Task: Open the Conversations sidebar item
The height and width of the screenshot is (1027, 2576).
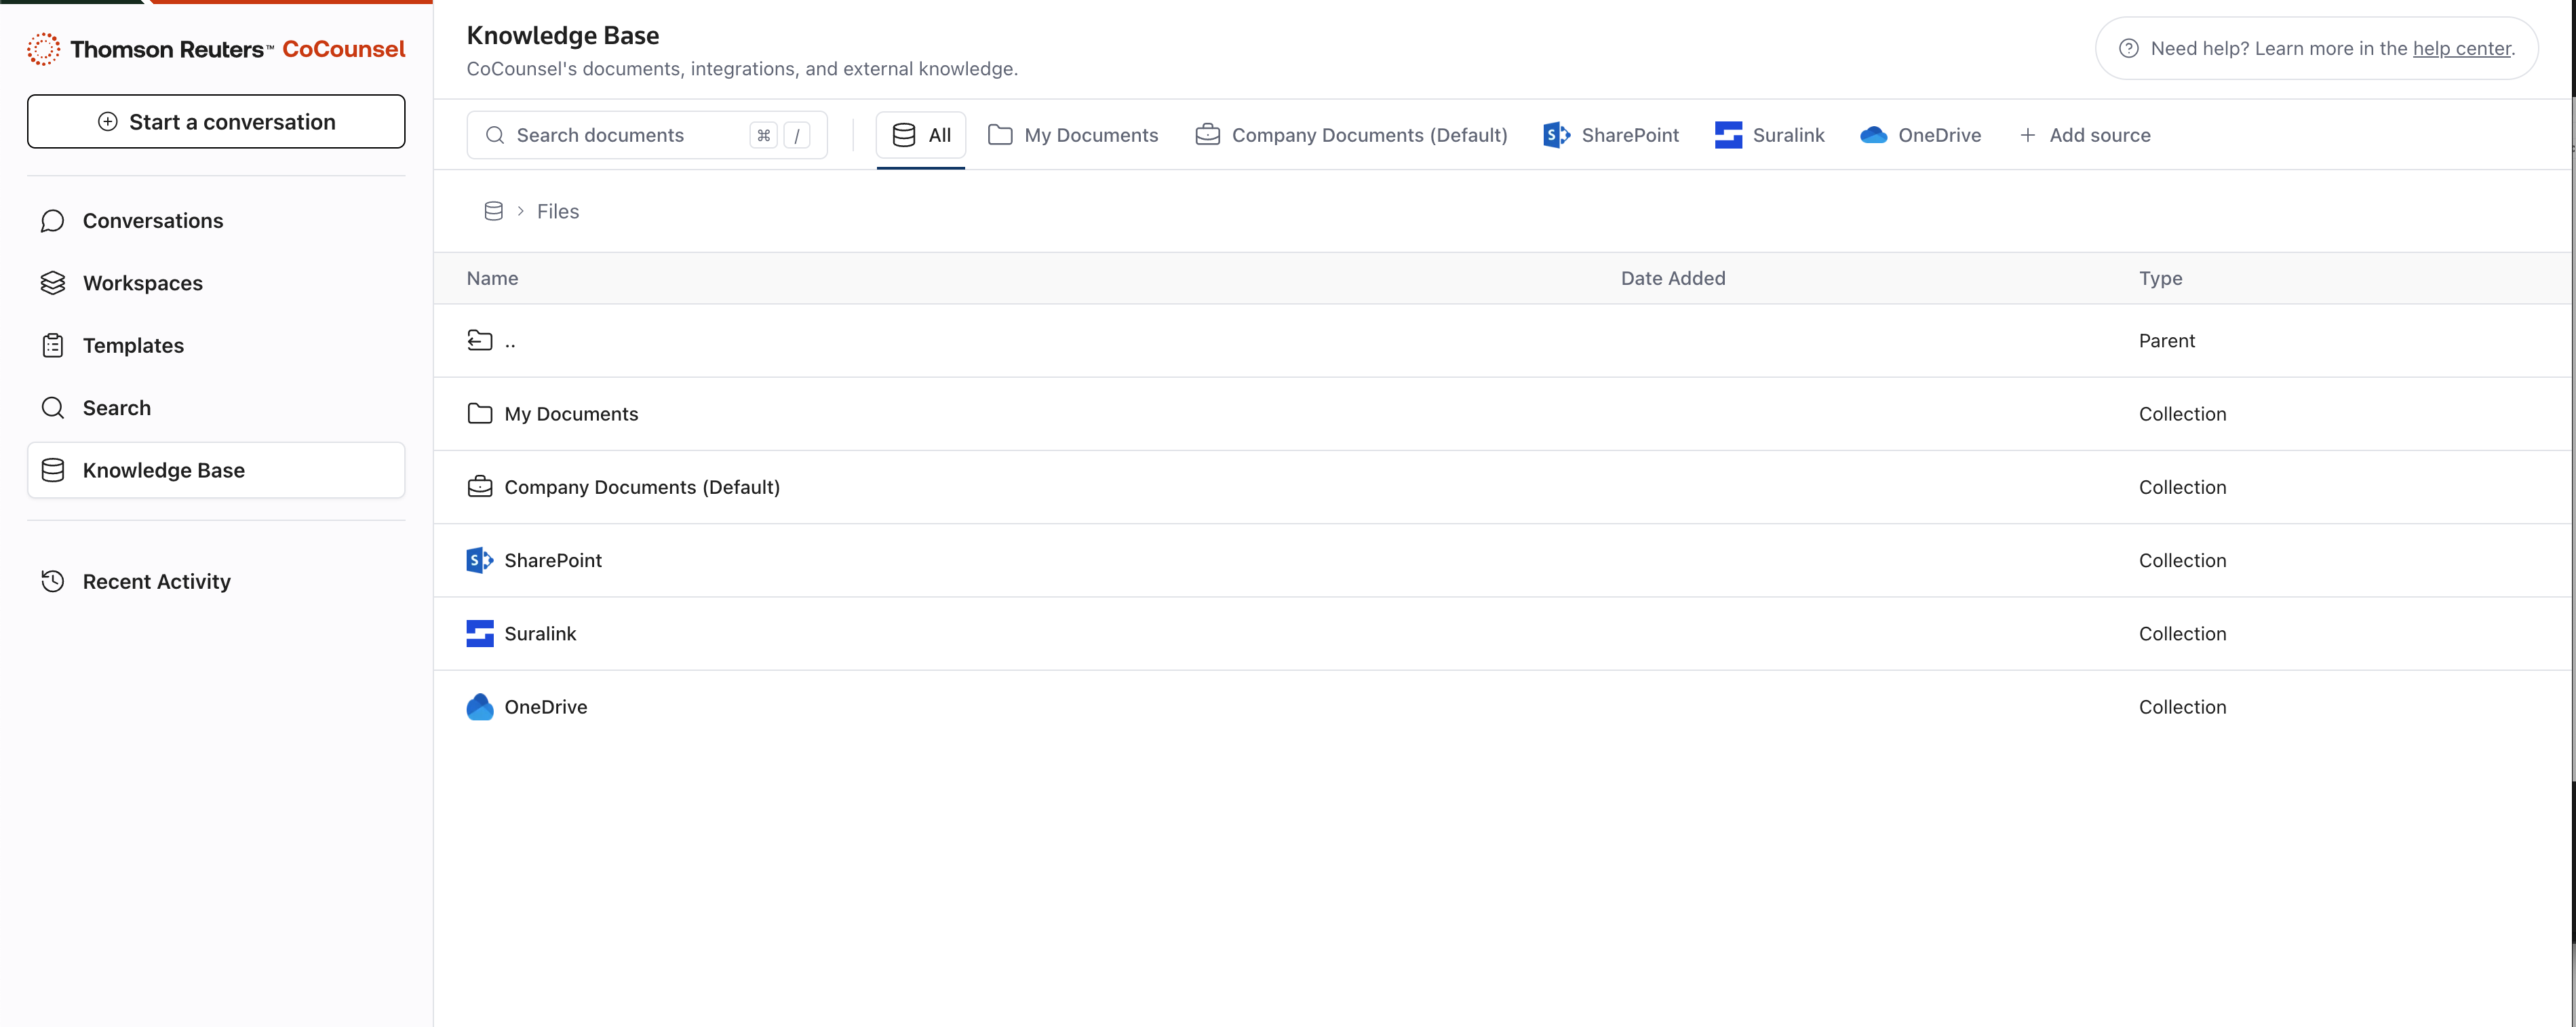Action: point(152,221)
